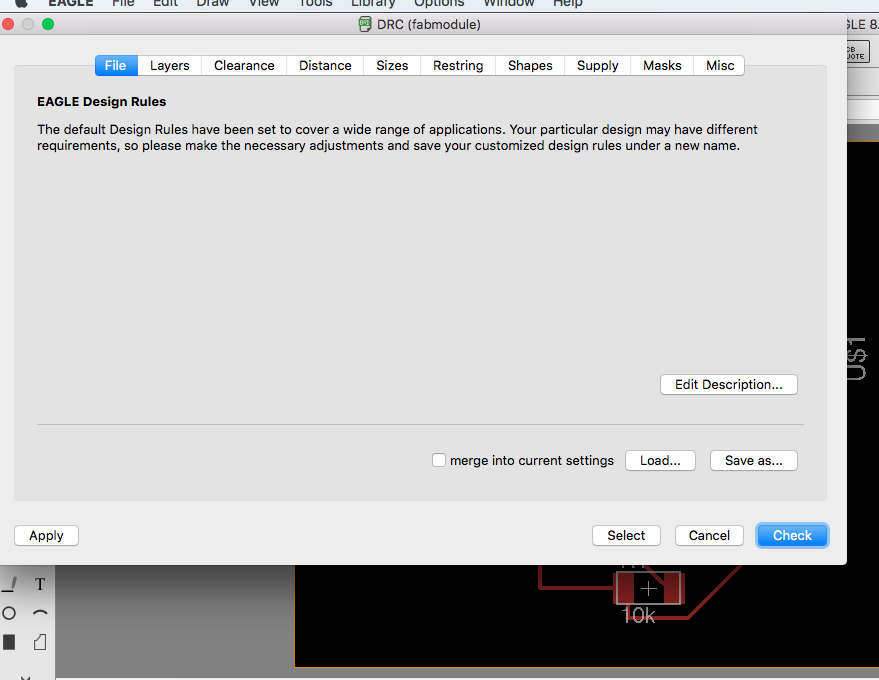879x680 pixels.
Task: Select the Circle tool
Action: tap(9, 613)
